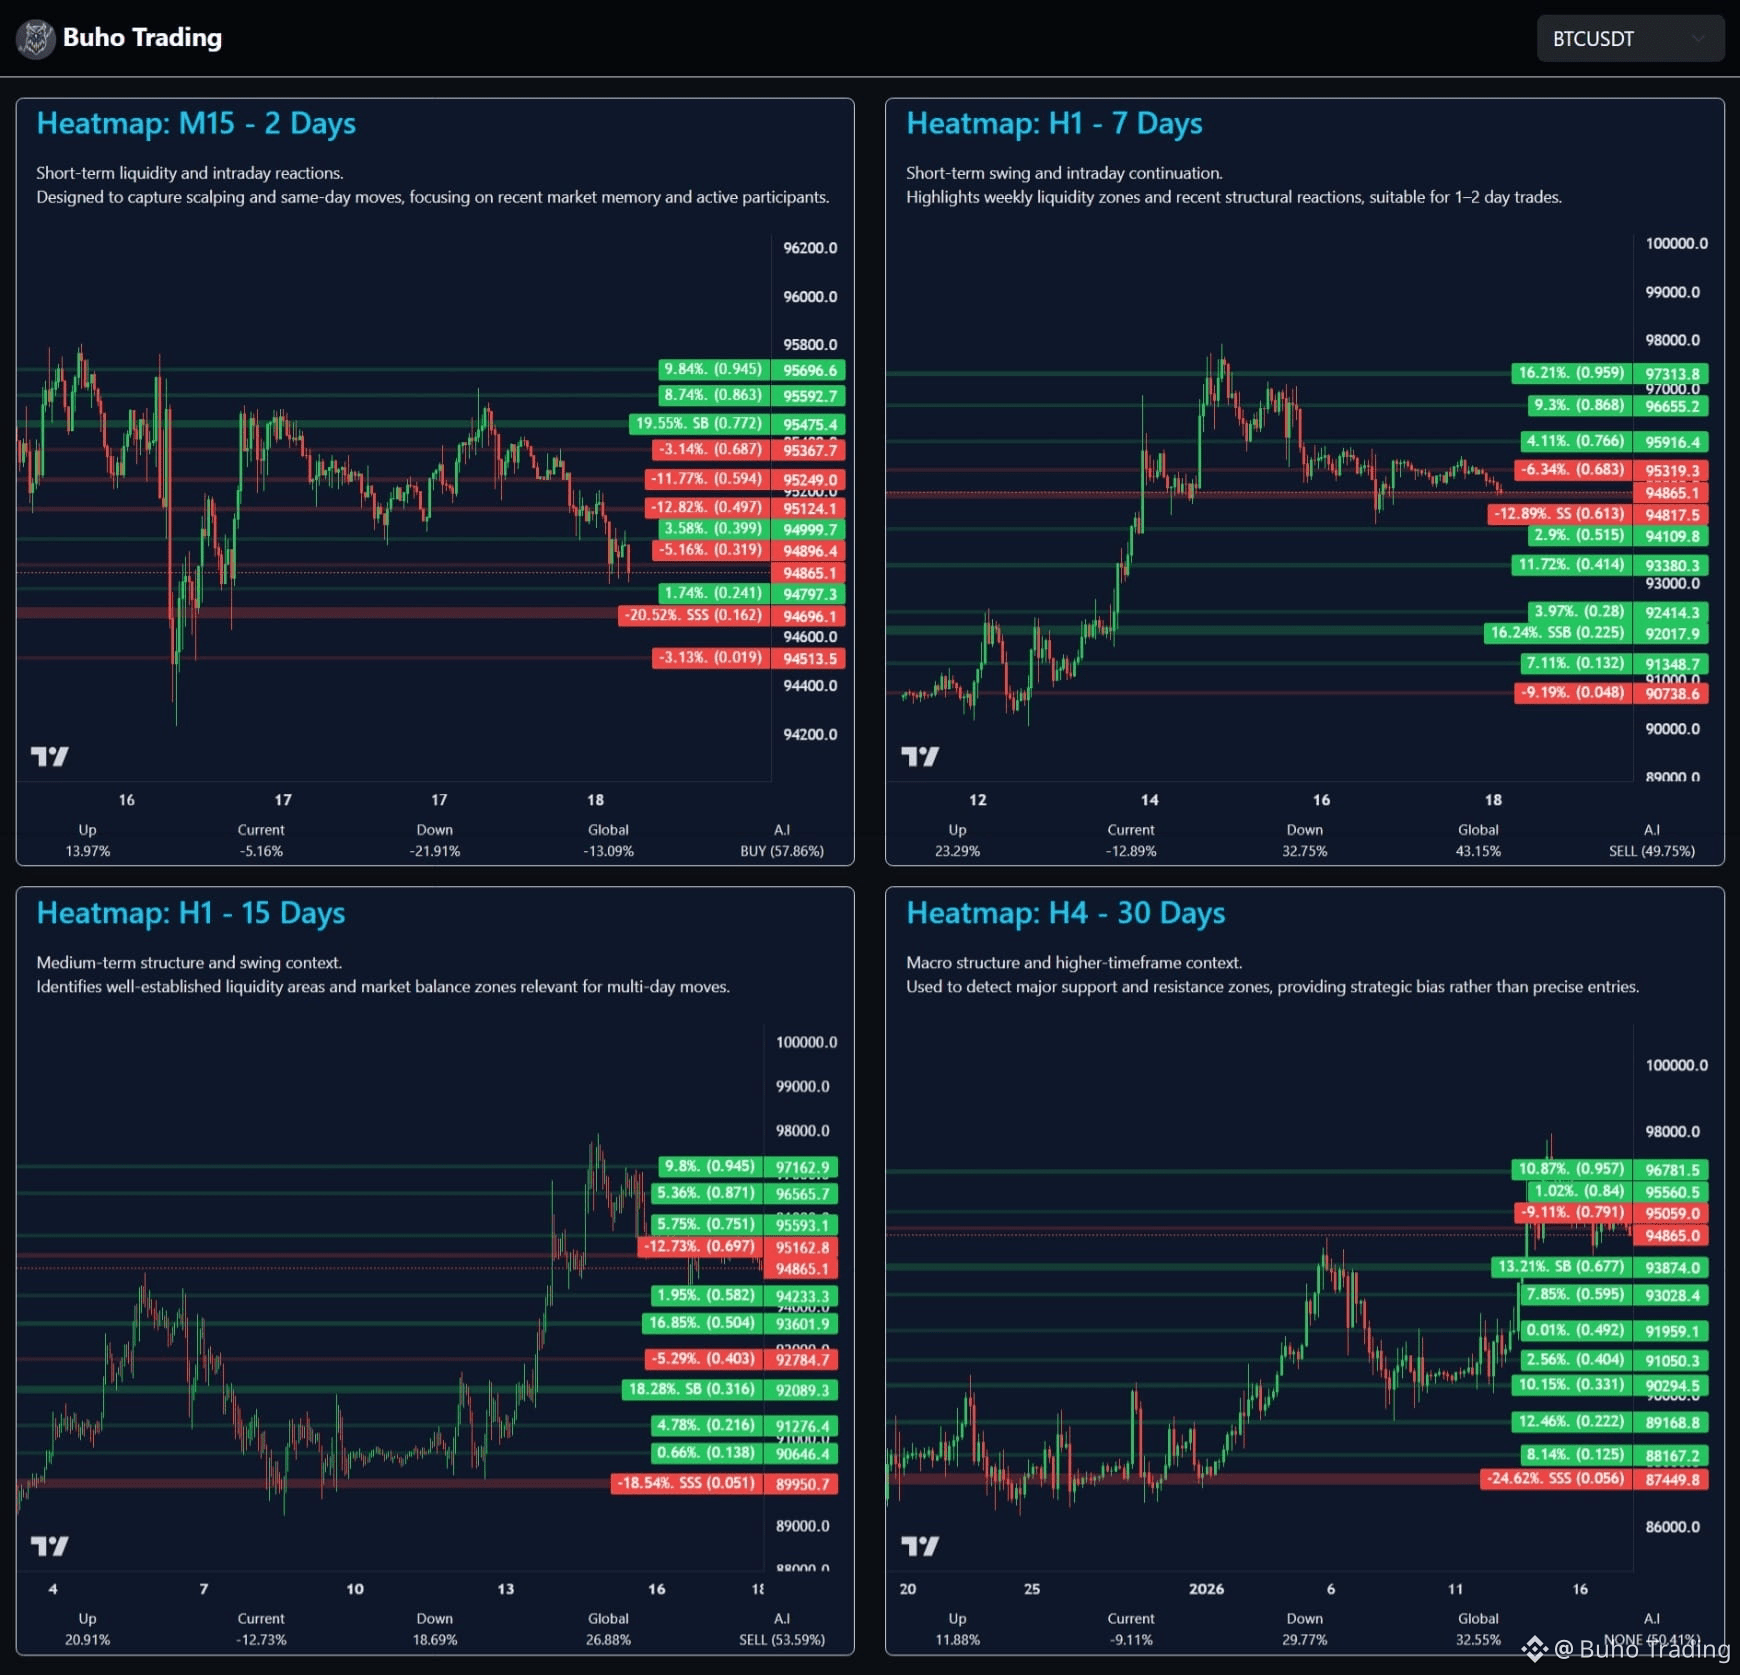Click the SELL (49.75%) A.I signal
1740x1675 pixels.
click(1651, 851)
